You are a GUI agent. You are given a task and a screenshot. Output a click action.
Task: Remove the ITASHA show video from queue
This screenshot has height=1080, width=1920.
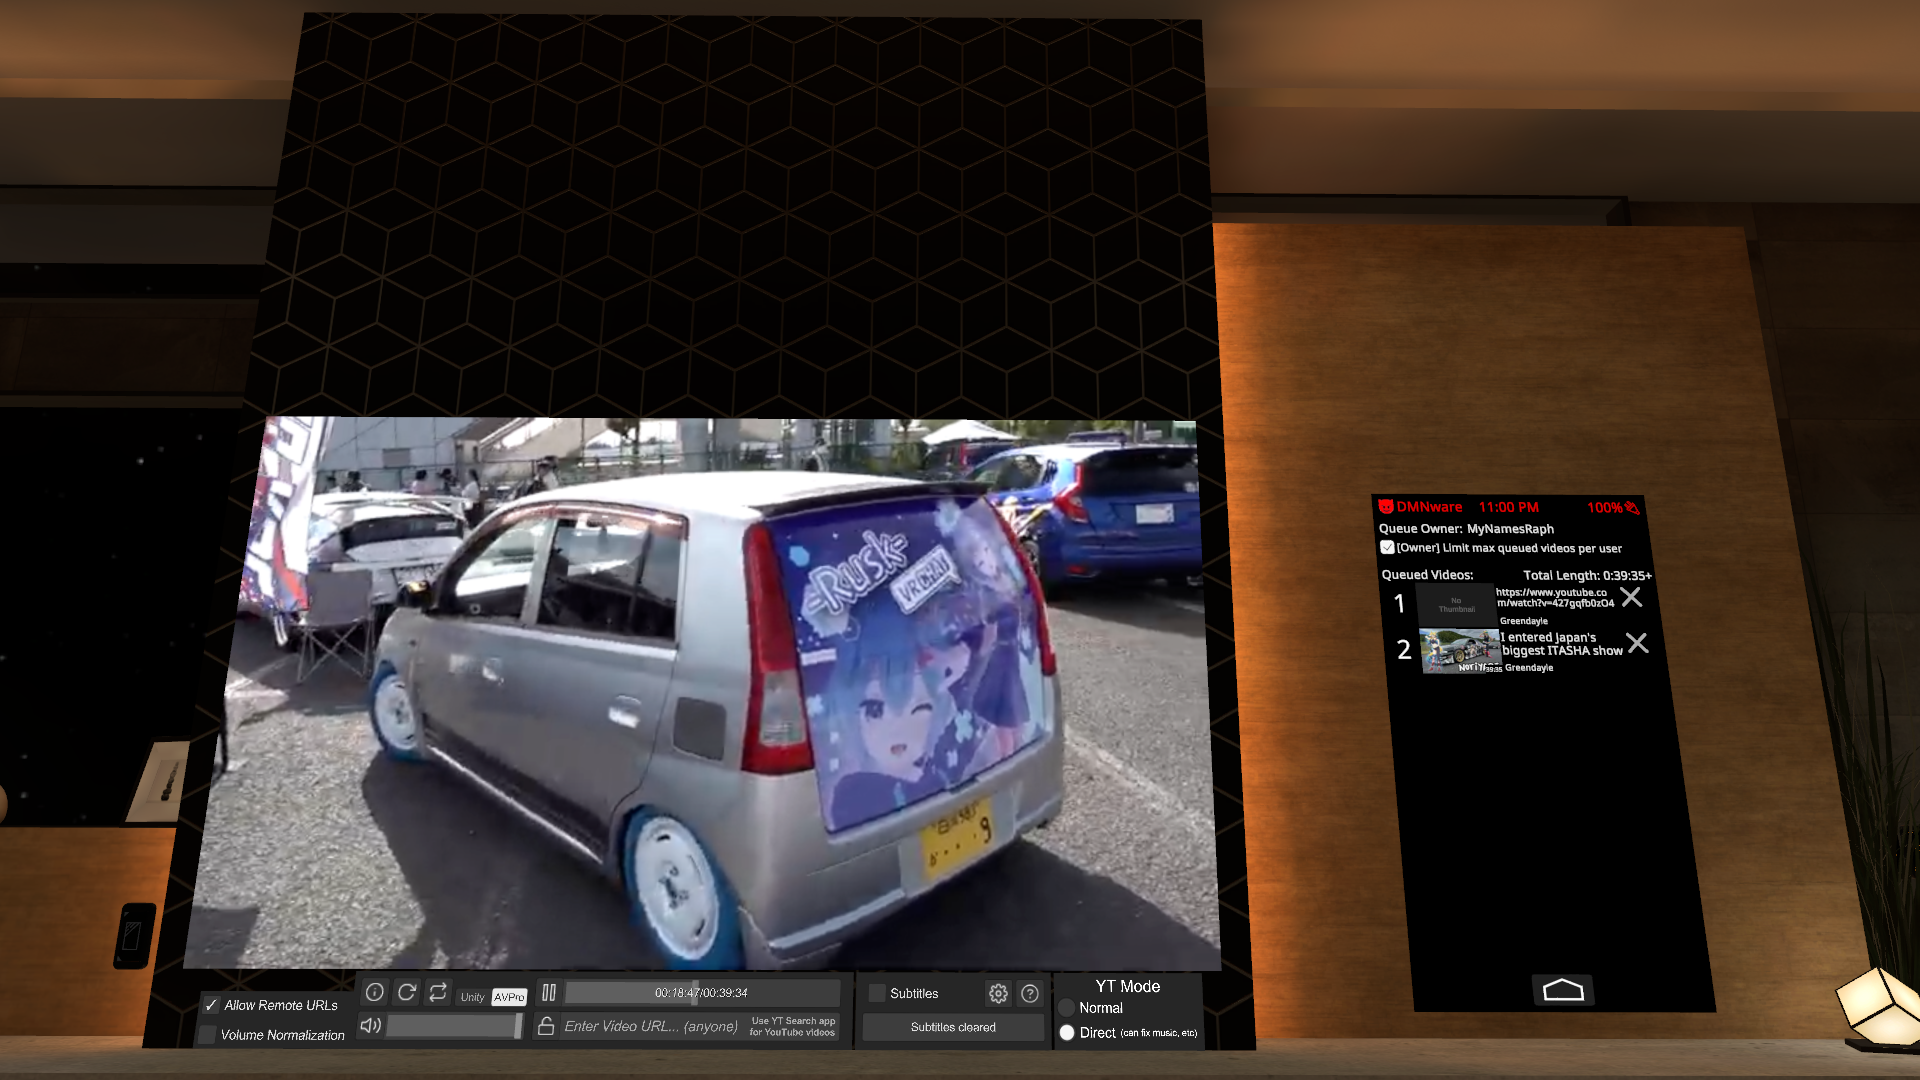(1637, 643)
